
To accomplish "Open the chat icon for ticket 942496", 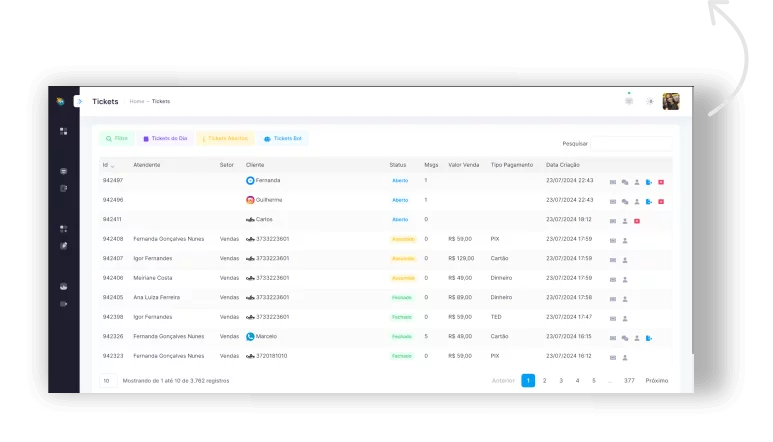I will [625, 202].
